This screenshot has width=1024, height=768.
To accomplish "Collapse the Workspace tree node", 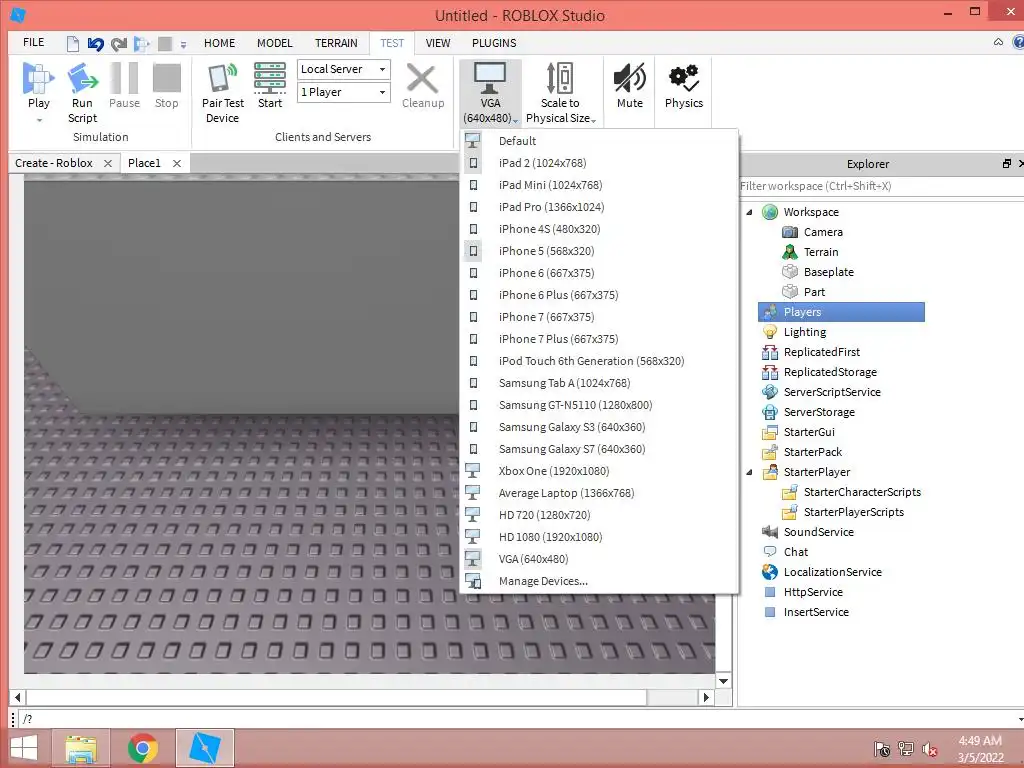I will (749, 212).
